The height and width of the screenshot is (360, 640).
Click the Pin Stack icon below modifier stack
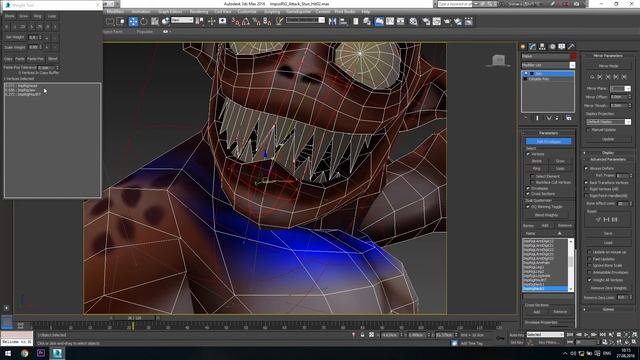pyautogui.click(x=526, y=118)
